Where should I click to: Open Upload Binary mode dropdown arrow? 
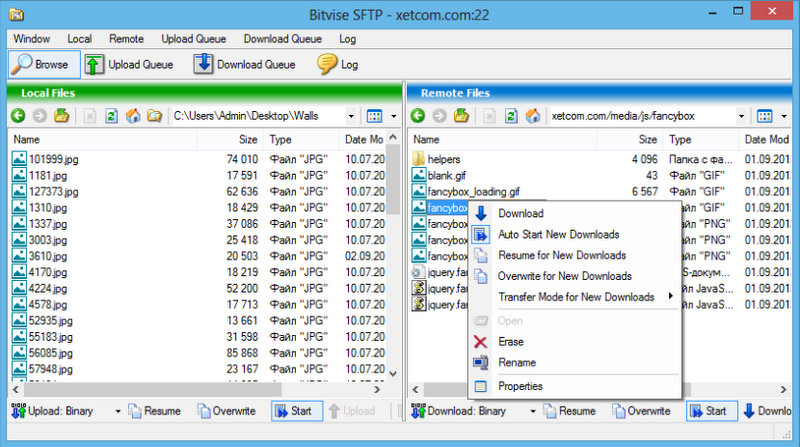[x=118, y=411]
